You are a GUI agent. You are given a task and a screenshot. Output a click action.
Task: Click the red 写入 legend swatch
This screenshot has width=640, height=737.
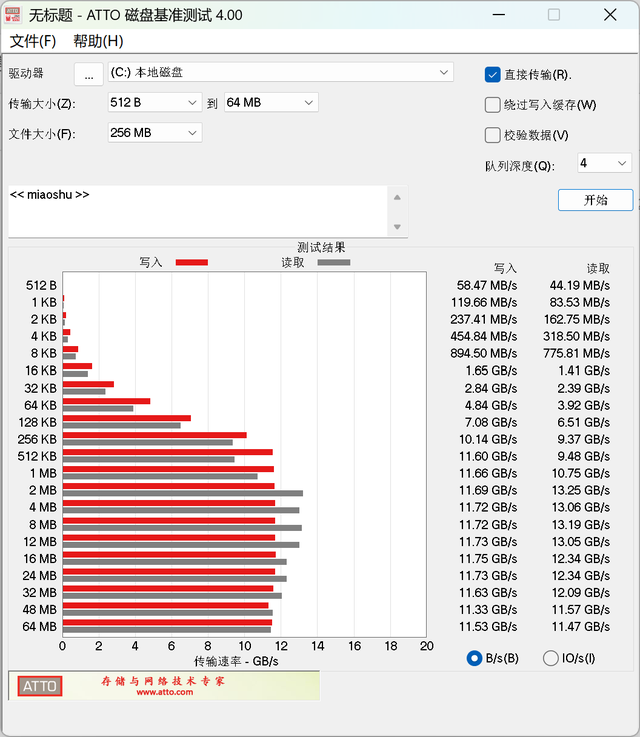(x=192, y=262)
